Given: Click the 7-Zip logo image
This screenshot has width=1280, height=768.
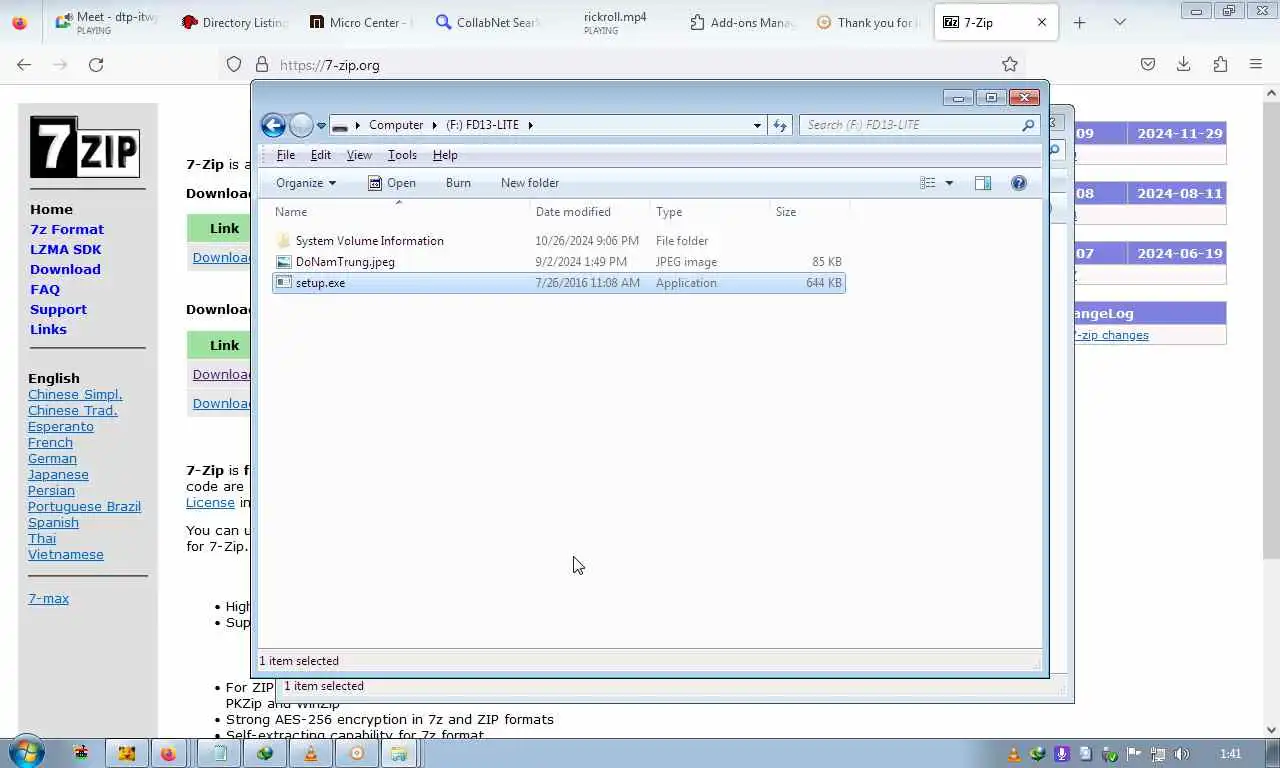Looking at the screenshot, I should click(85, 147).
